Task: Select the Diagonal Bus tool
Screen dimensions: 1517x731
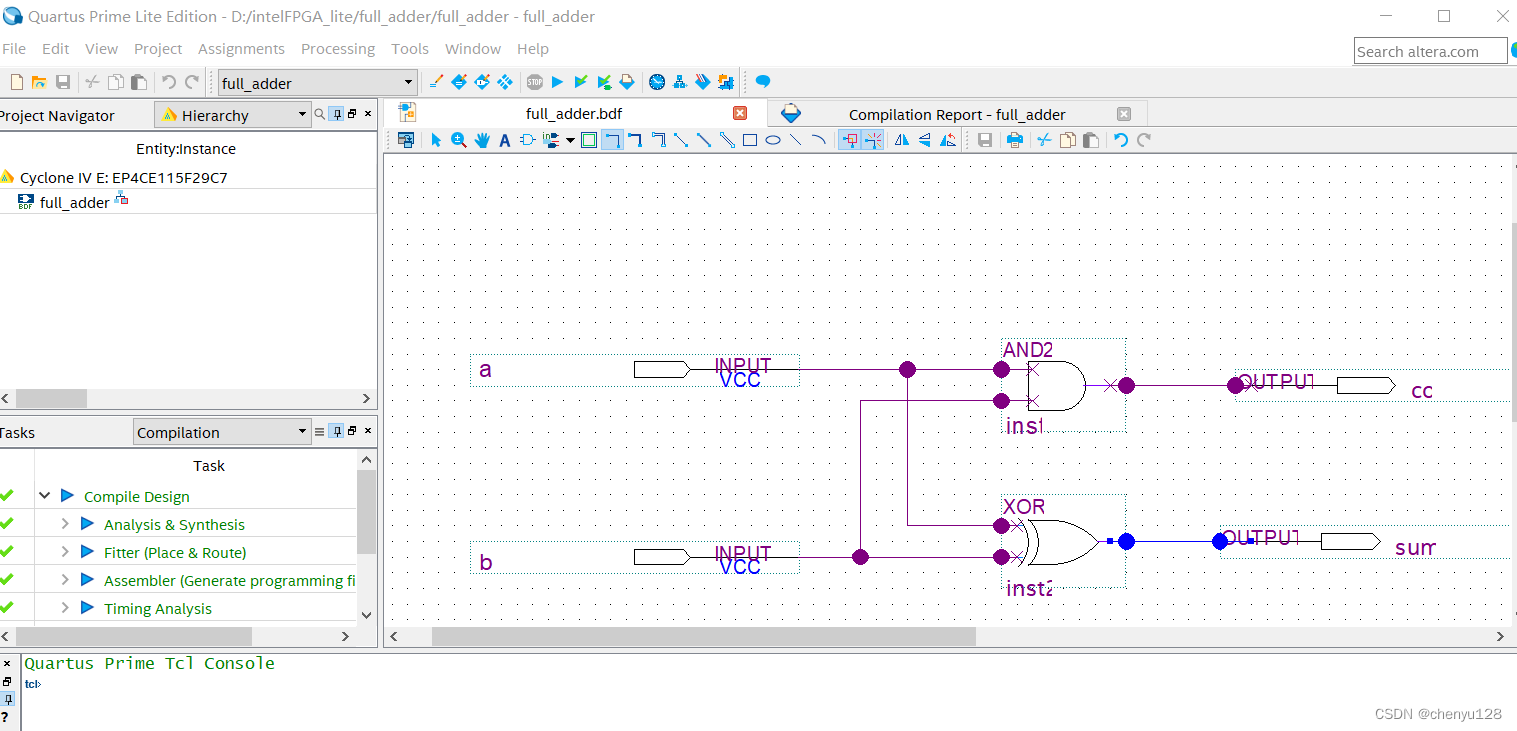Action: (704, 140)
